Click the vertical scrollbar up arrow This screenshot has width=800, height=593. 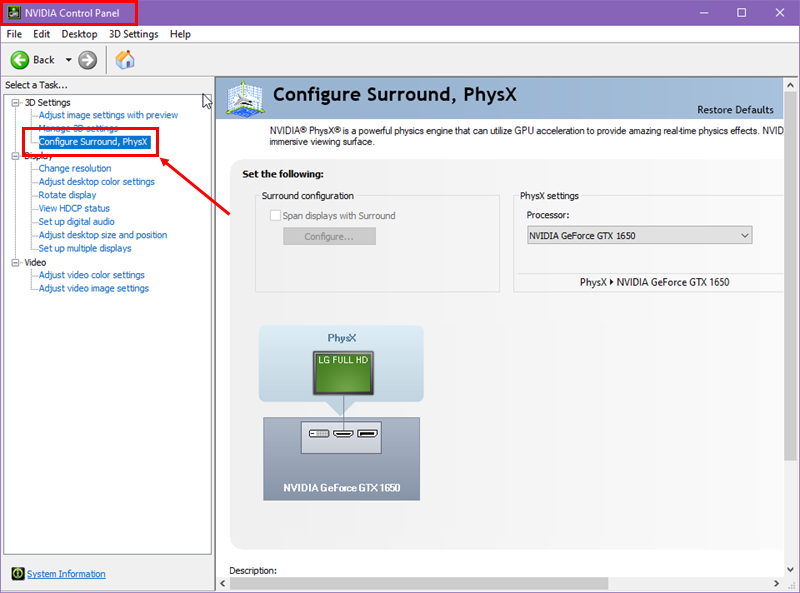pos(790,85)
